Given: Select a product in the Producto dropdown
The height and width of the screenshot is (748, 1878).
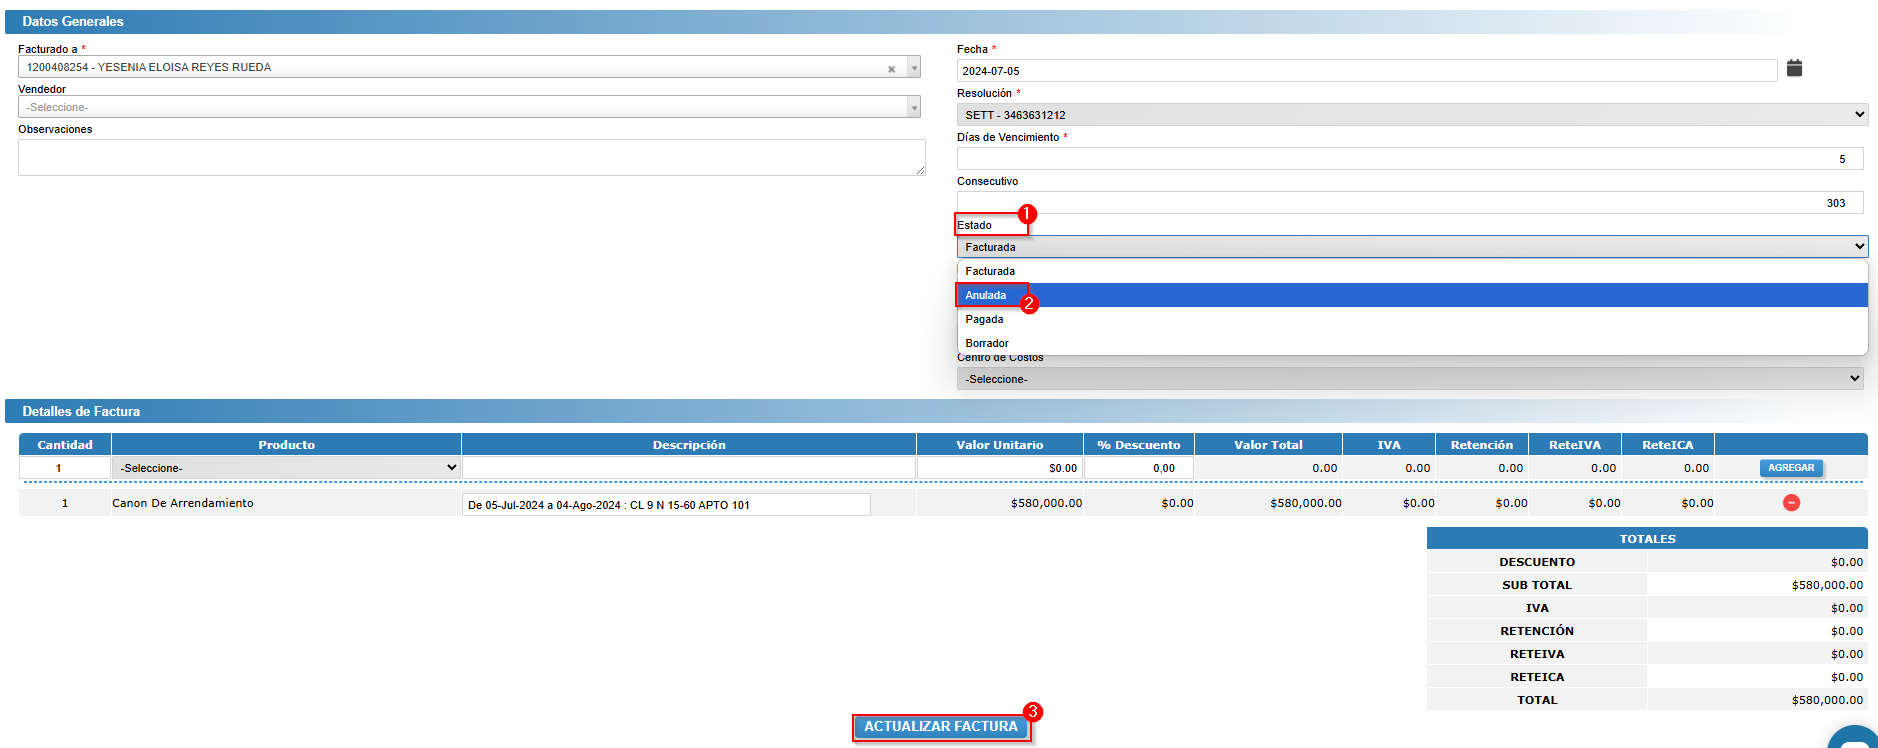Looking at the screenshot, I should coord(286,468).
